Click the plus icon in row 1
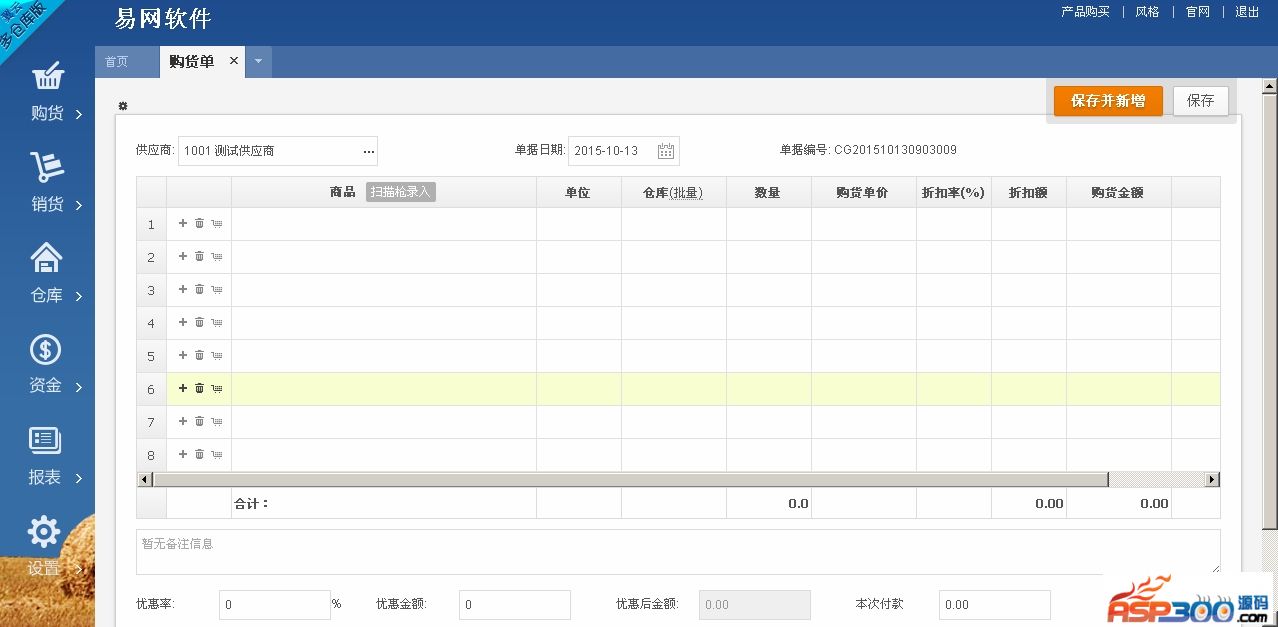 pos(183,224)
